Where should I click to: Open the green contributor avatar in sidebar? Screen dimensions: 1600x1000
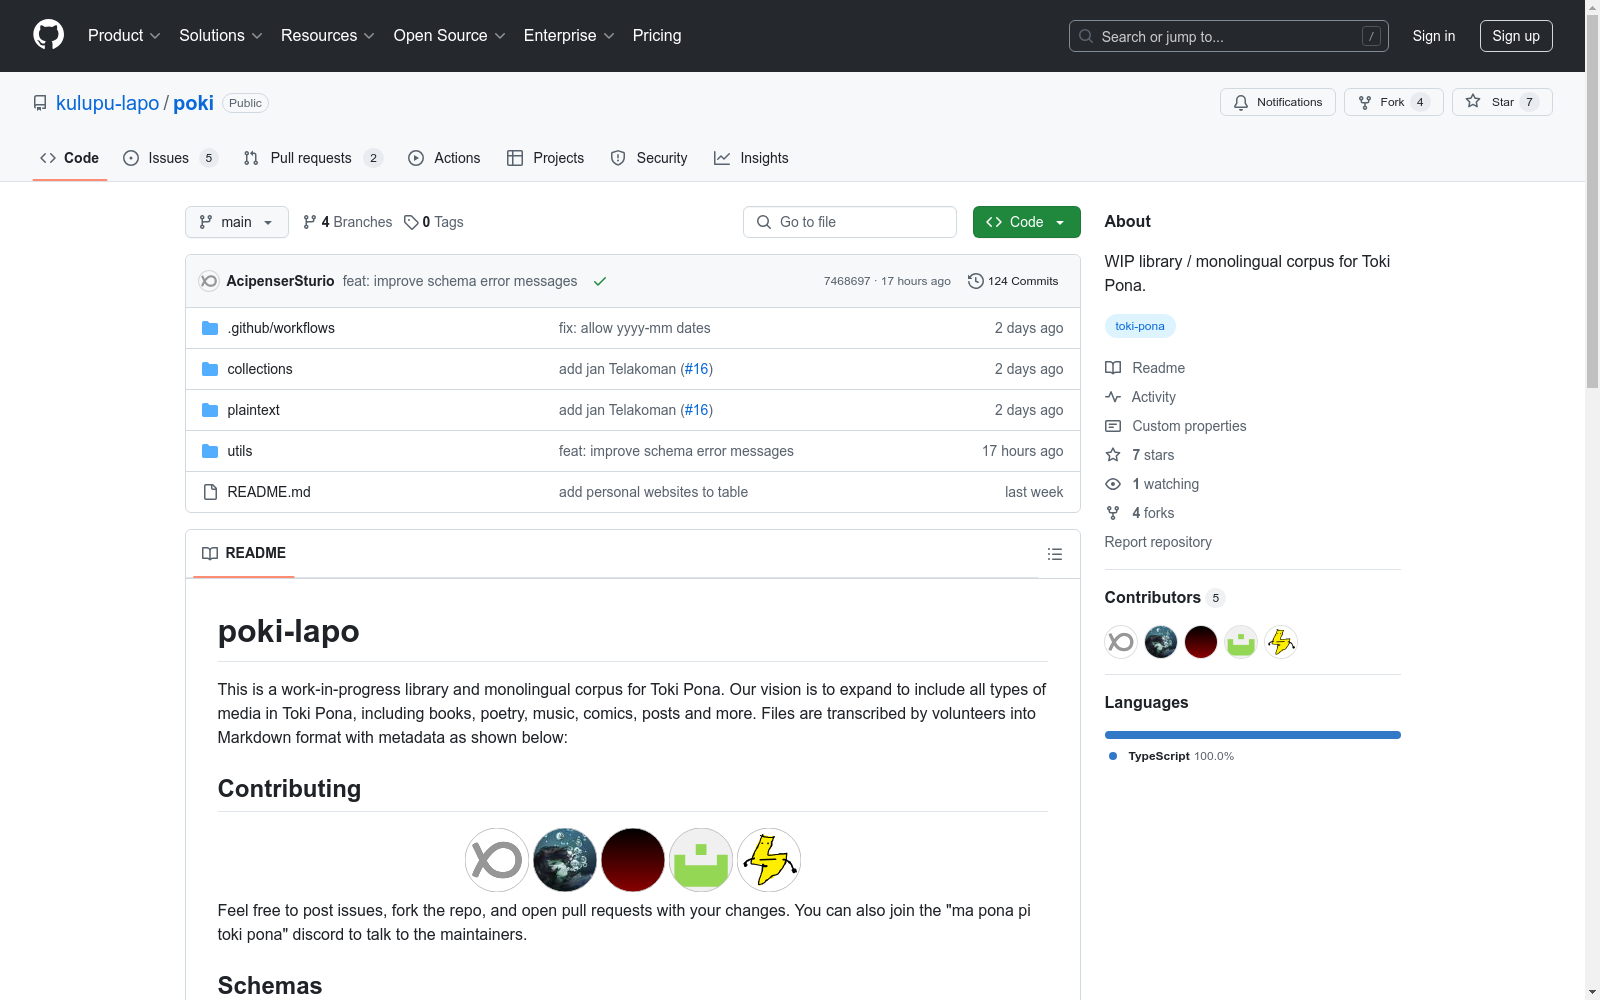1241,642
